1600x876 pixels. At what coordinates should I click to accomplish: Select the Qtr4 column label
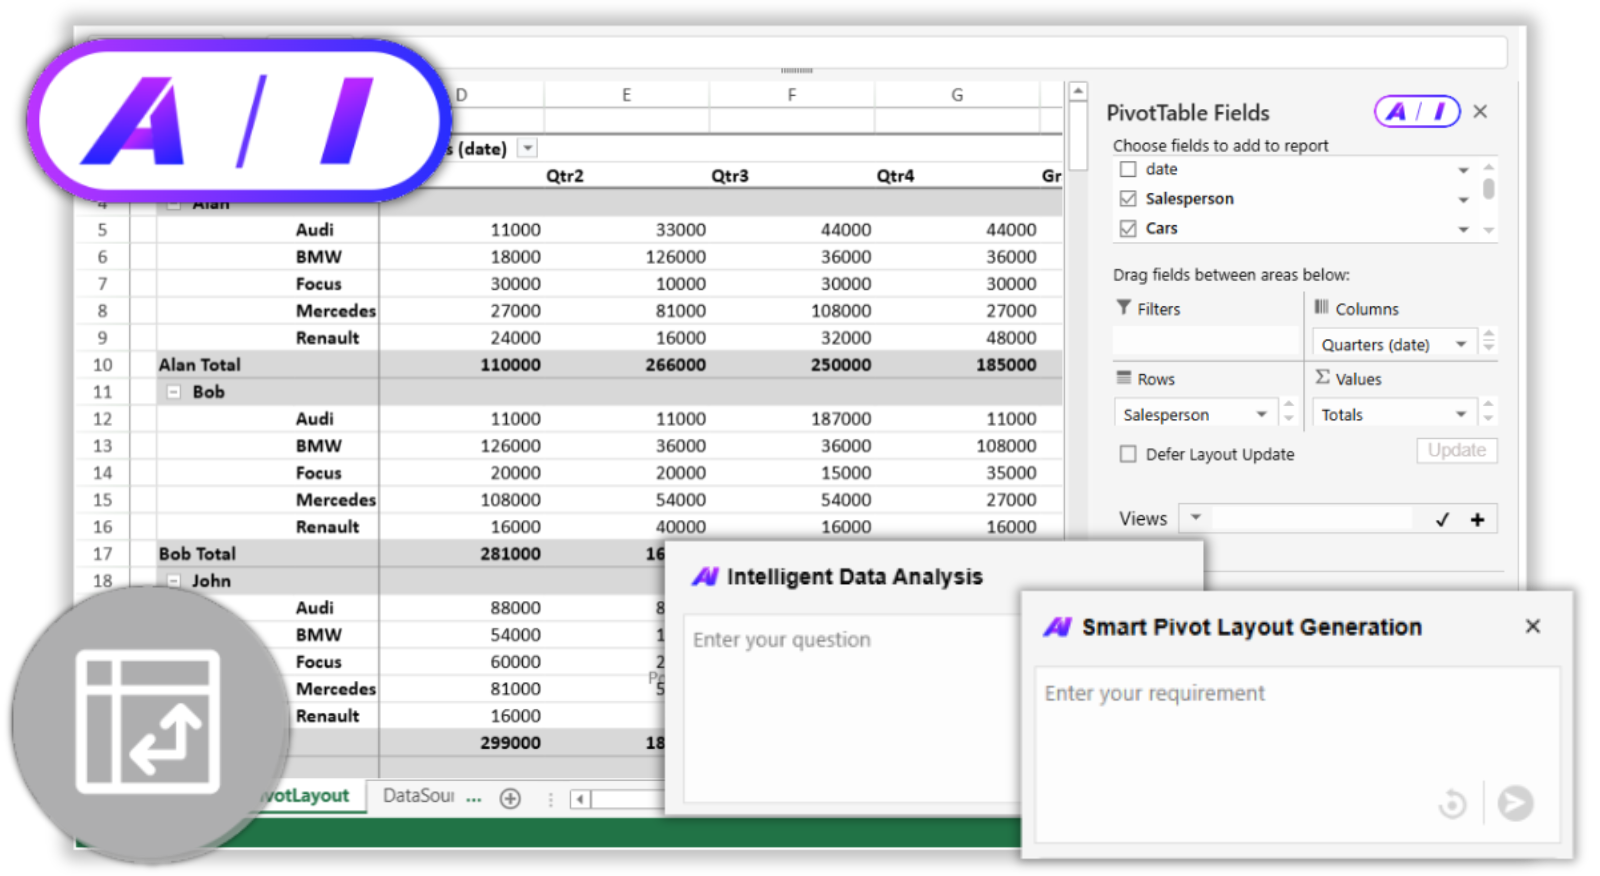(895, 176)
